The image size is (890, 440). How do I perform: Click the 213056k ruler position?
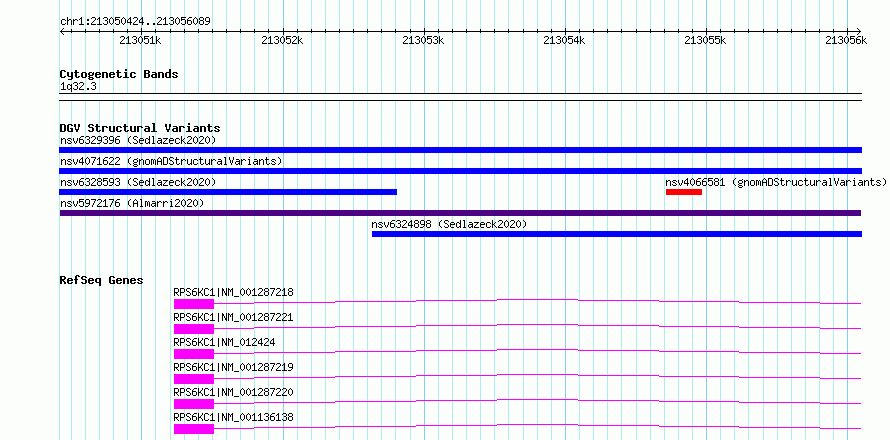coord(846,40)
